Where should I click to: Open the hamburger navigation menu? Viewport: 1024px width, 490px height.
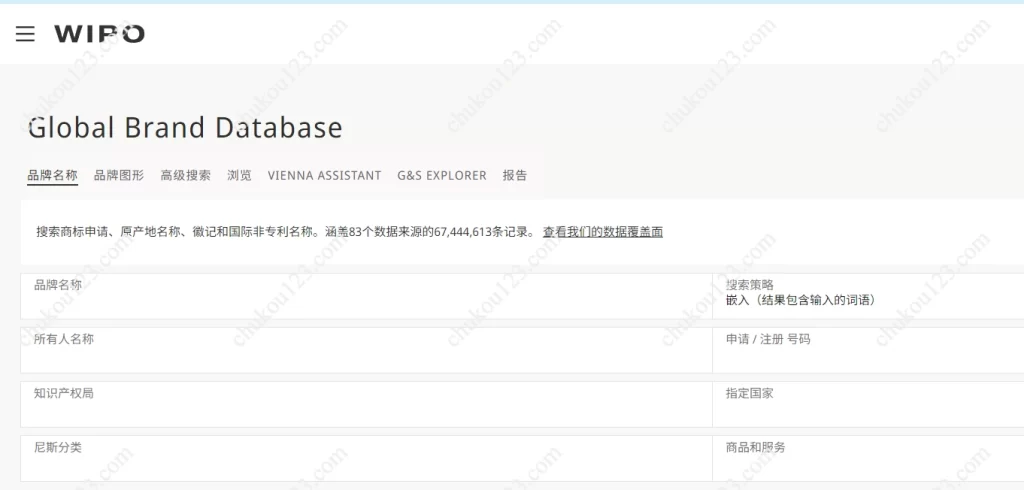coord(25,34)
